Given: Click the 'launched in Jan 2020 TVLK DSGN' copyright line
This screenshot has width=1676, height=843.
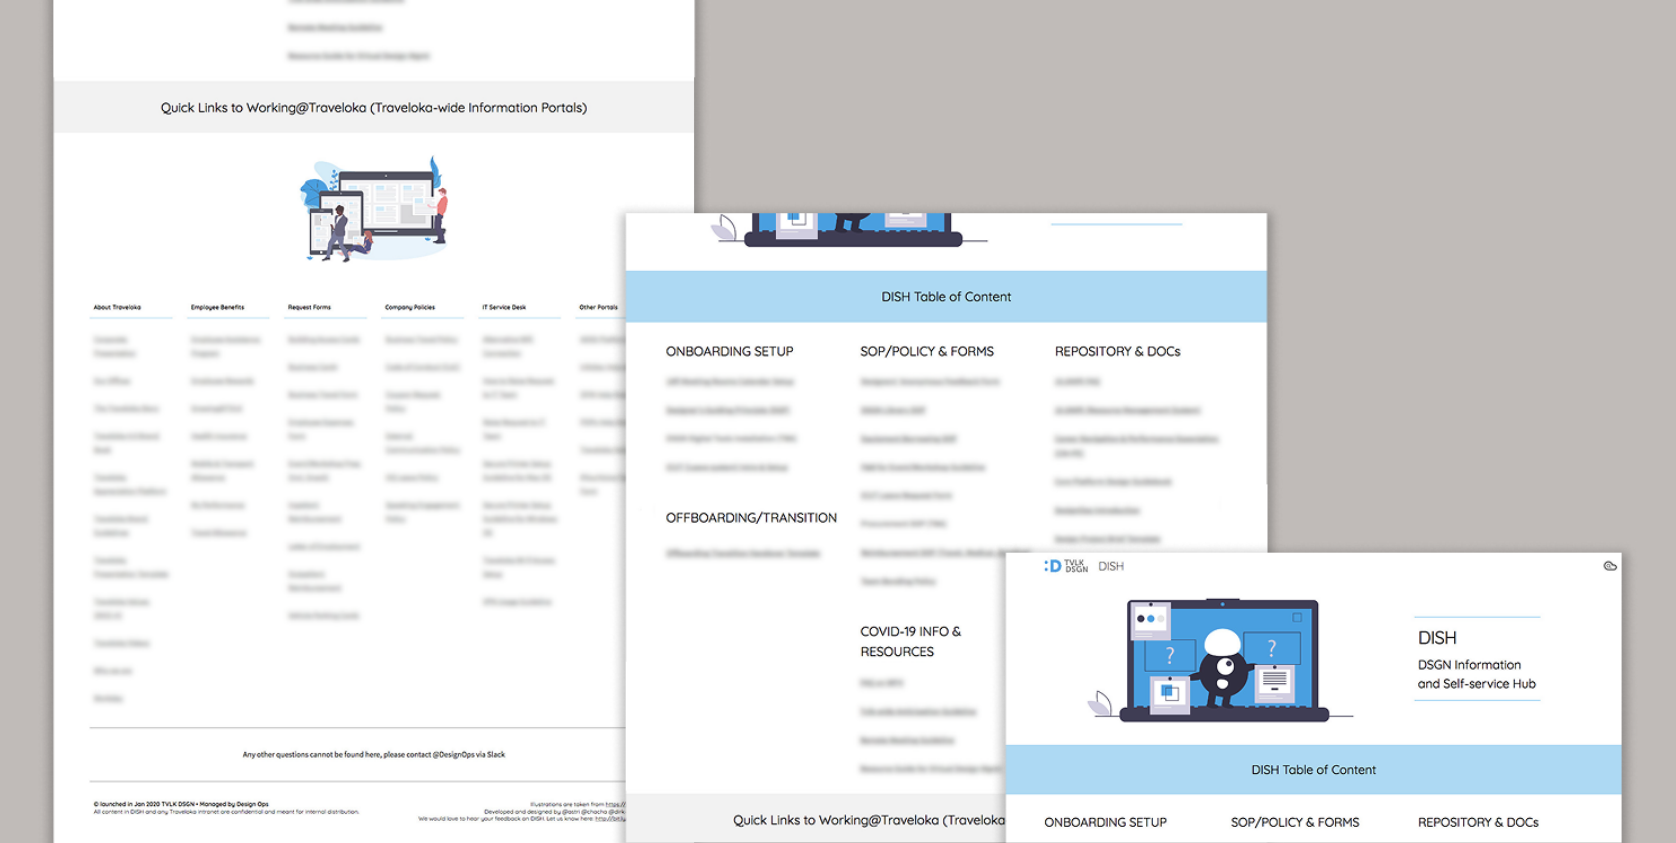Looking at the screenshot, I should click(x=181, y=804).
